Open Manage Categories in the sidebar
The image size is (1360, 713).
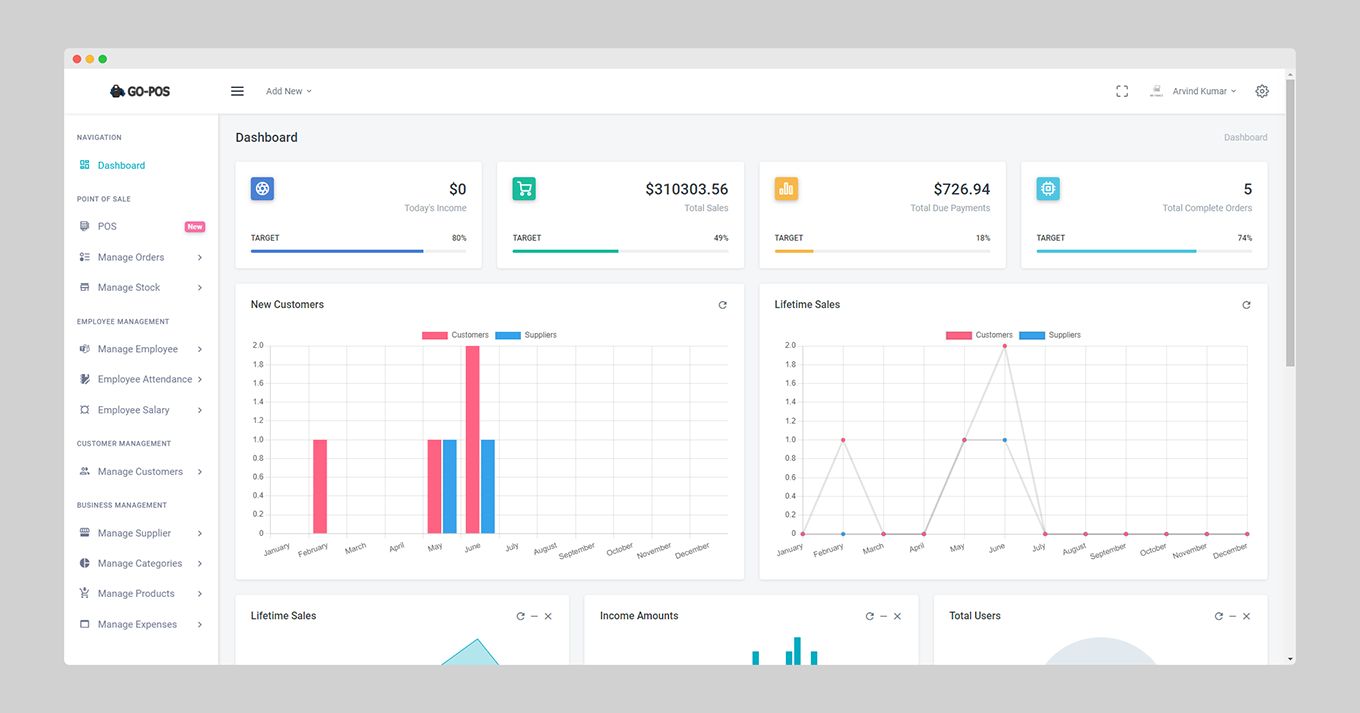tap(141, 564)
